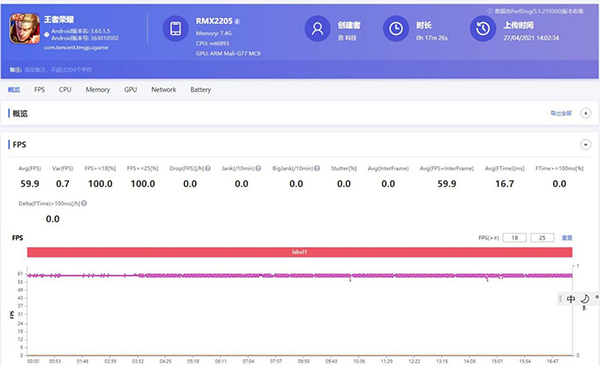Click the help icon beside Jank(/10min)
Image resolution: width=600 pixels, height=366 pixels.
click(x=258, y=168)
